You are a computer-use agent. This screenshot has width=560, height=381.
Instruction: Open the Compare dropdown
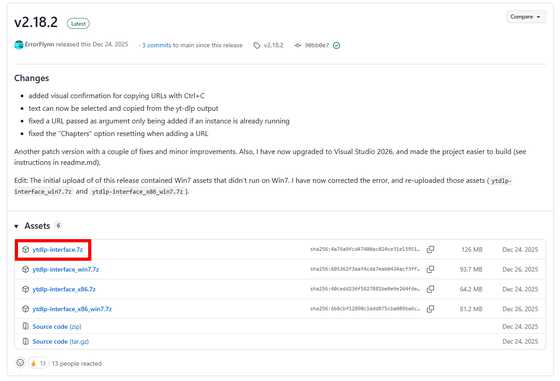point(526,17)
